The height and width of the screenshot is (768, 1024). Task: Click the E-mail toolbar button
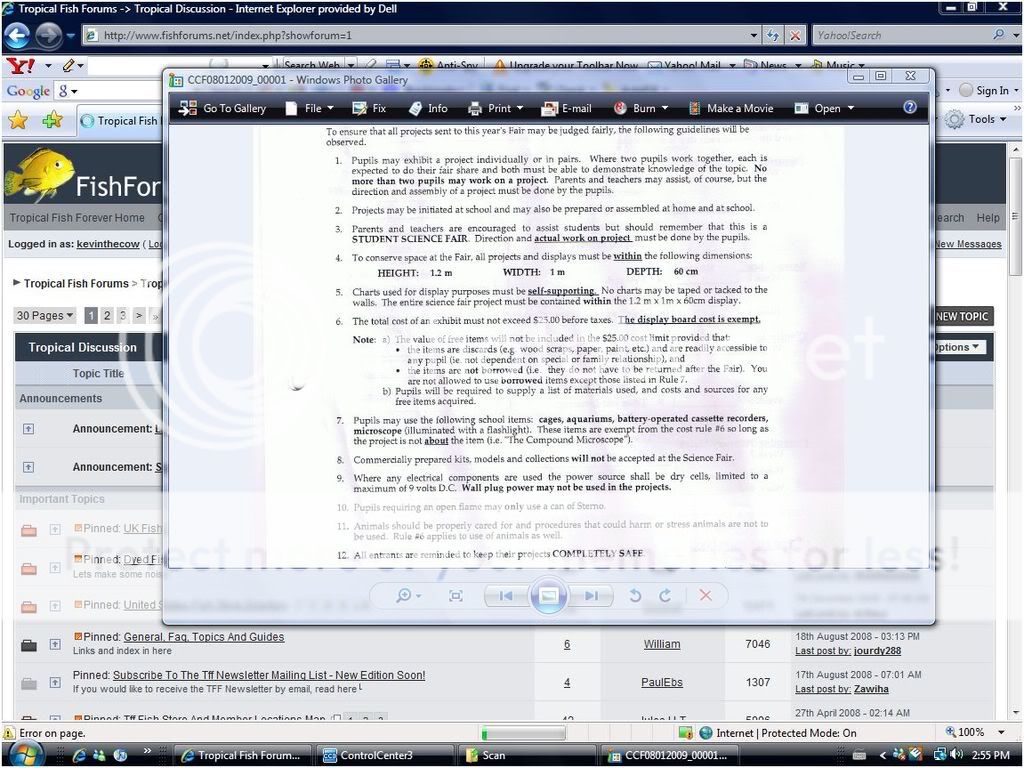[566, 108]
